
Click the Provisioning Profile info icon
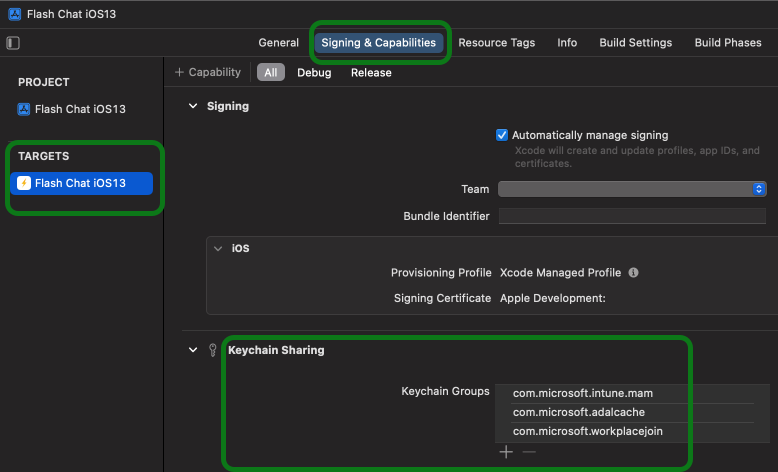[x=634, y=272]
